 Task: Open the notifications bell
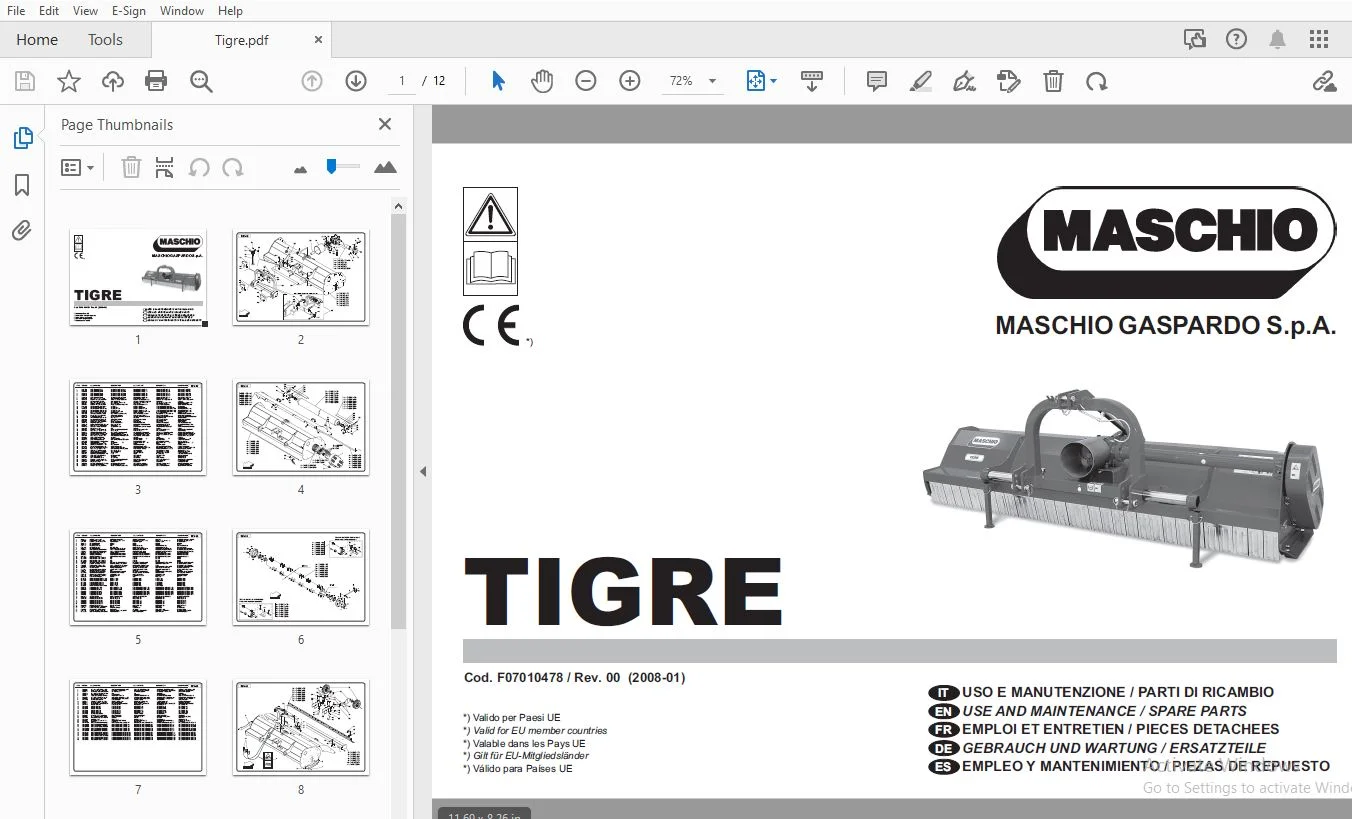tap(1277, 40)
